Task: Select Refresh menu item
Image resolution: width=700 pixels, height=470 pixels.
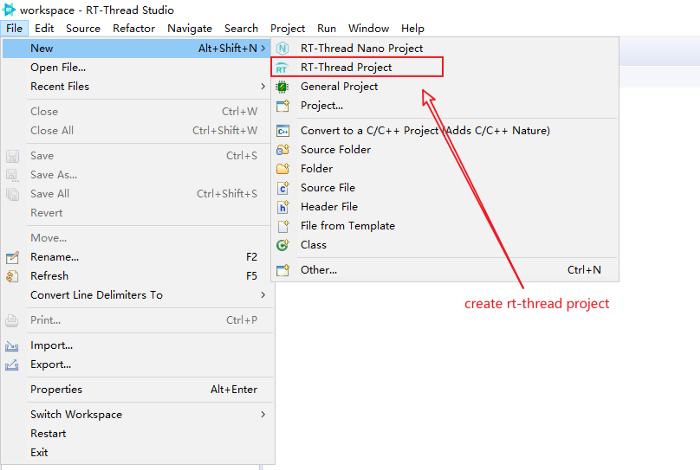Action: point(138,276)
